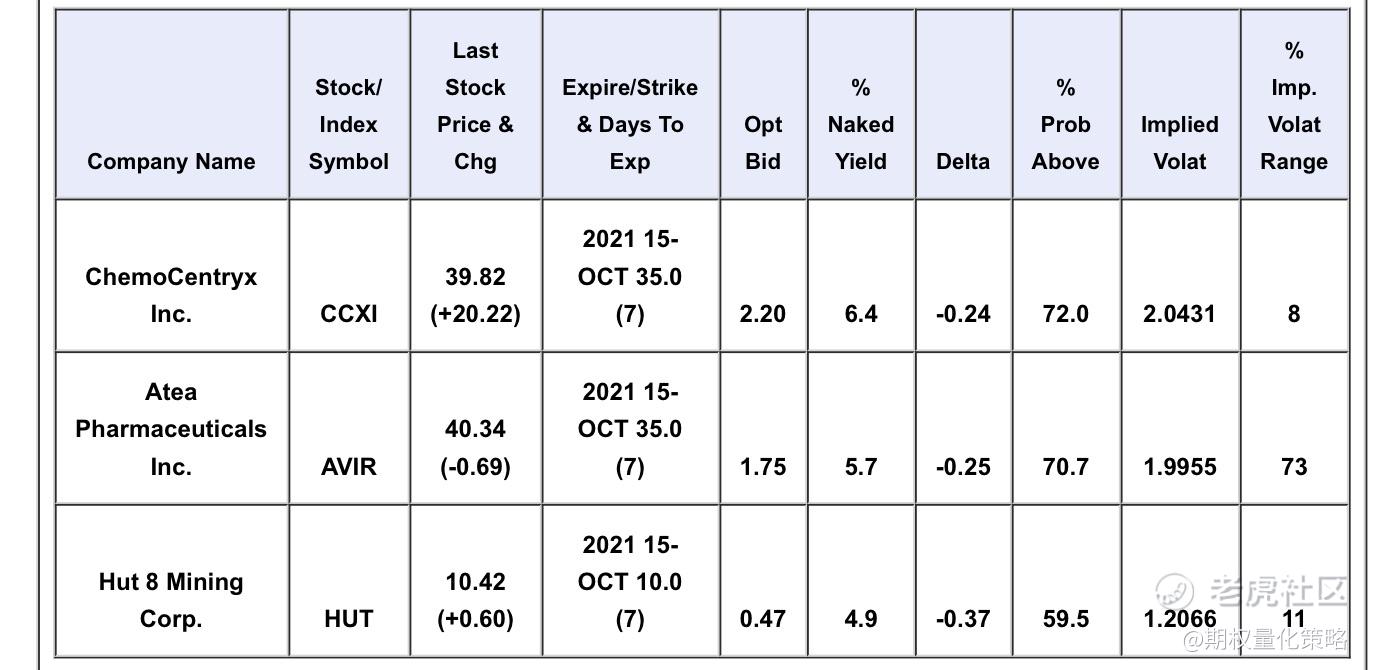The height and width of the screenshot is (670, 1374).
Task: Open the CCXI stock symbol
Action: click(x=349, y=314)
